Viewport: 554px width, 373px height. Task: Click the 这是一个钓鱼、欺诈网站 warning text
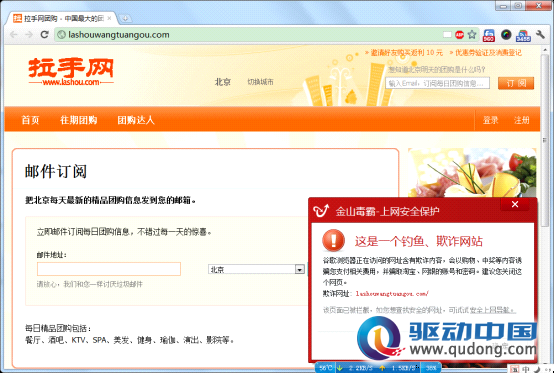(419, 241)
